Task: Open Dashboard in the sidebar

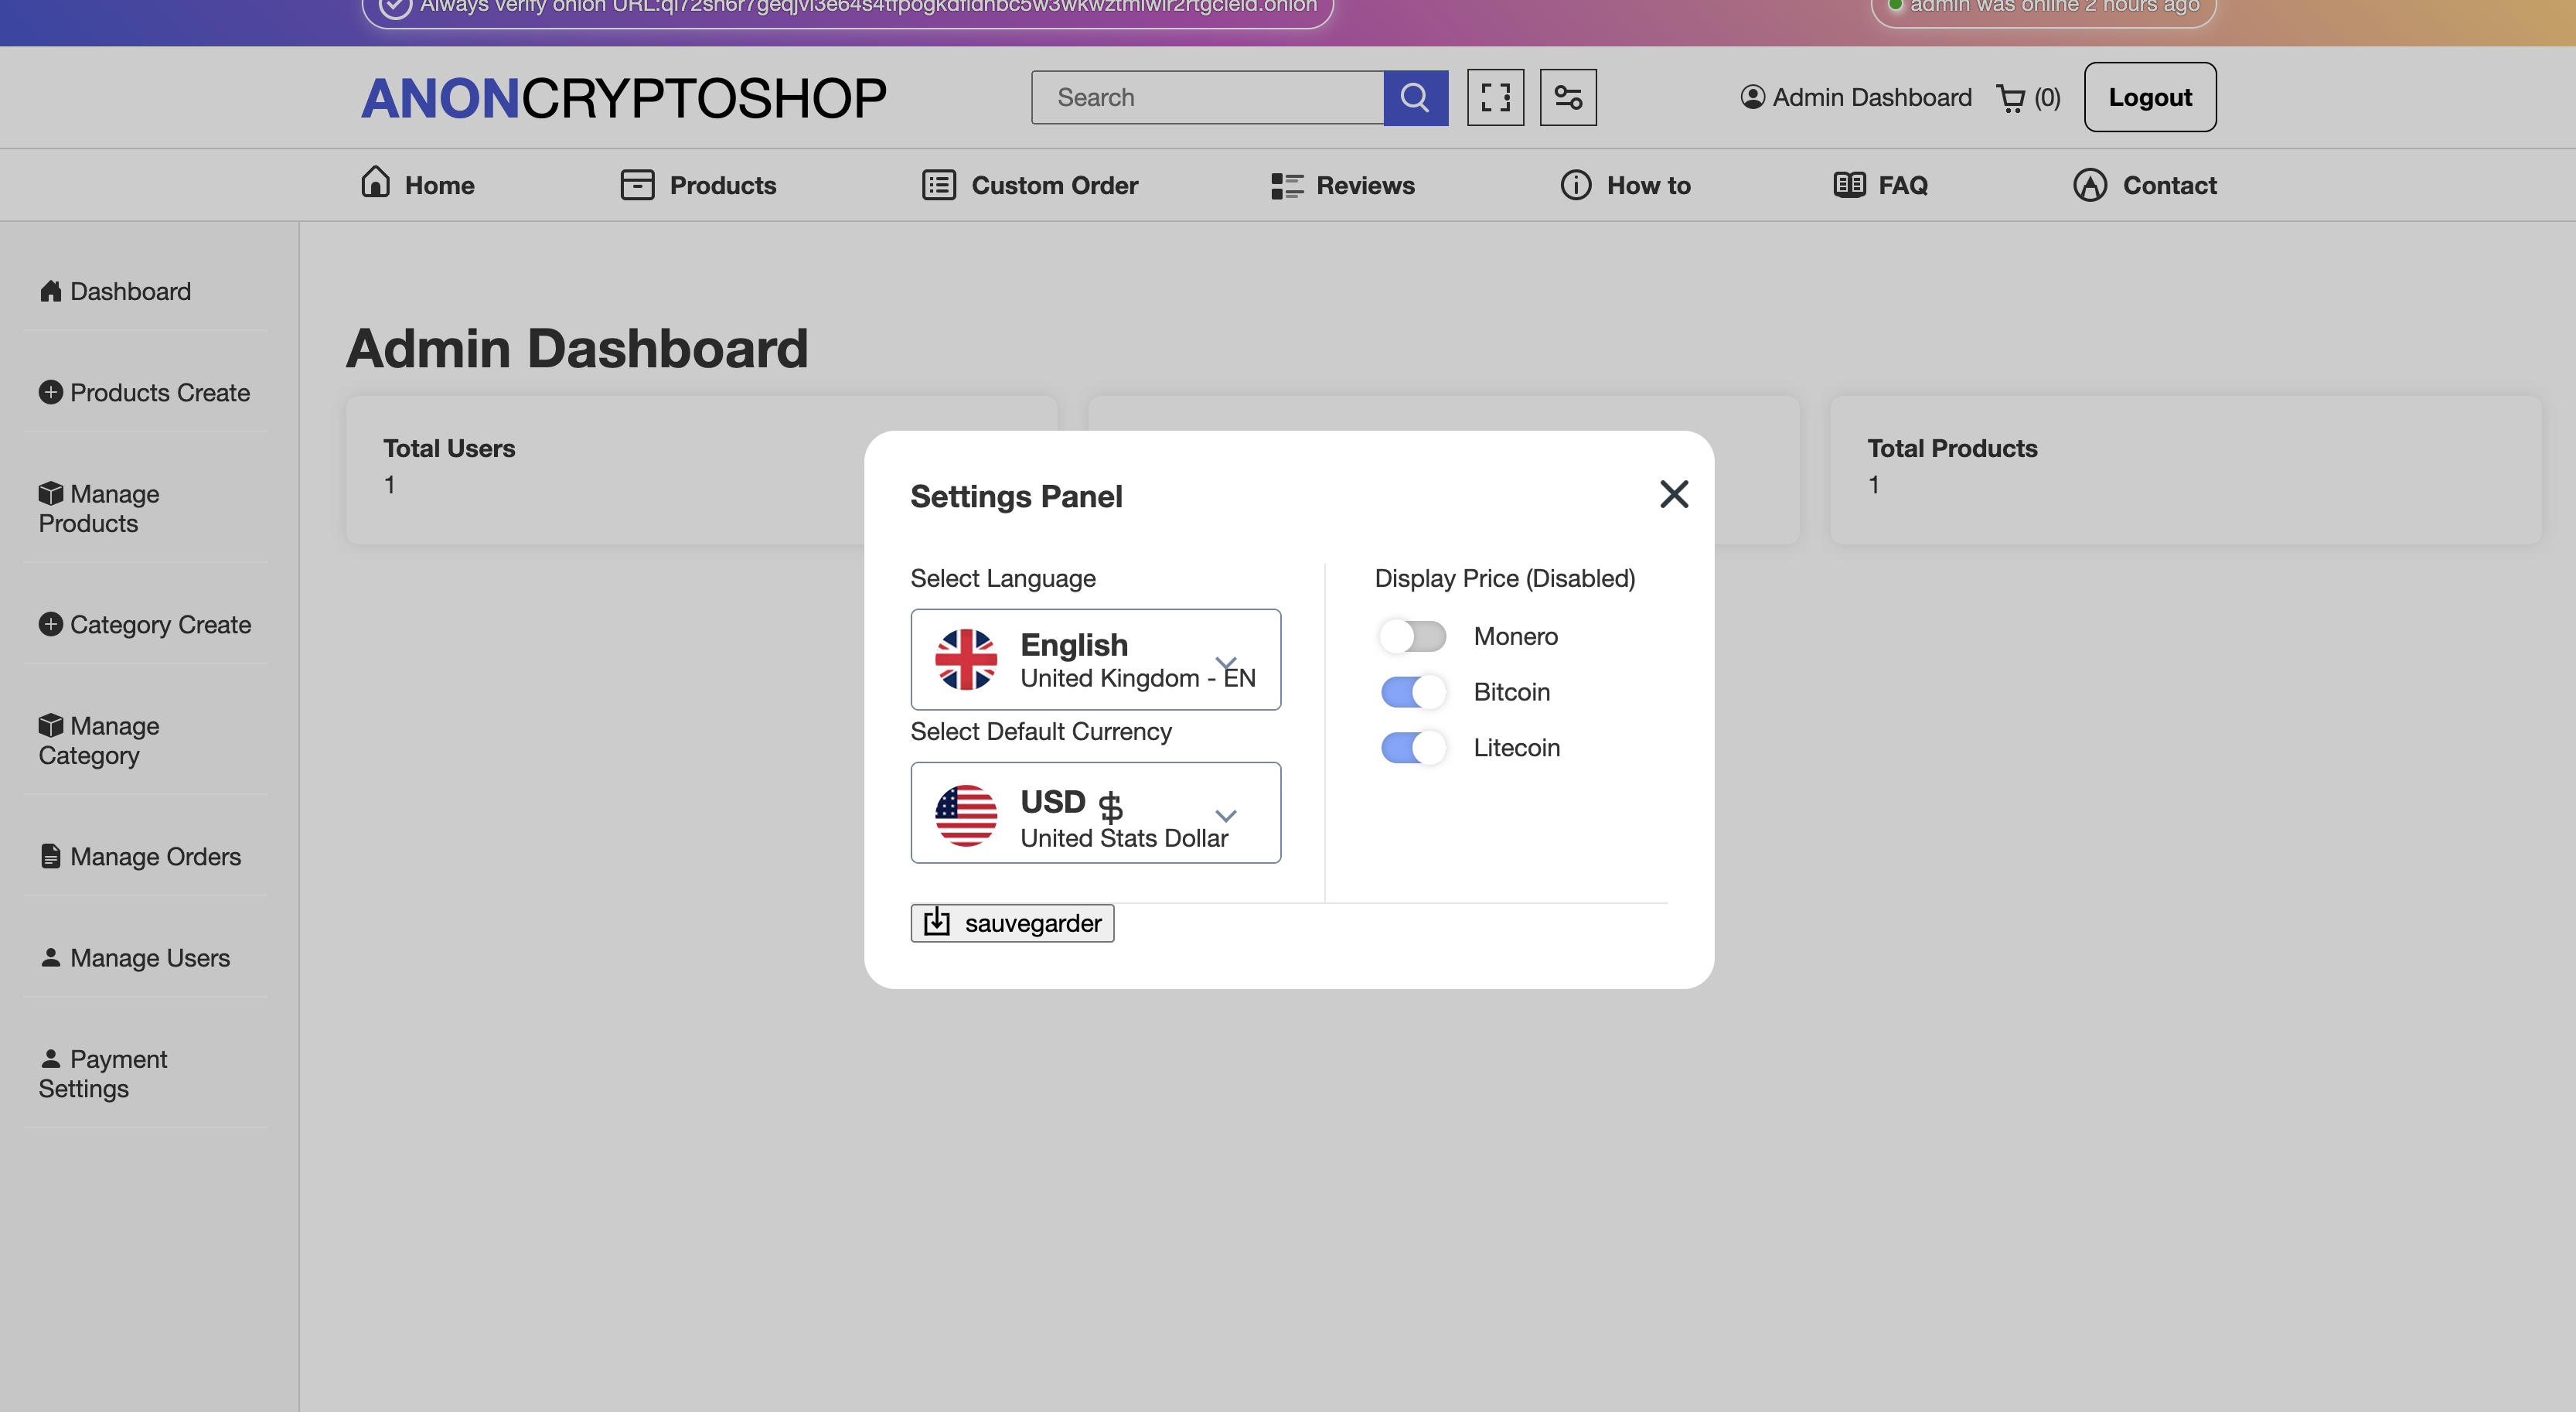Action: [x=115, y=291]
